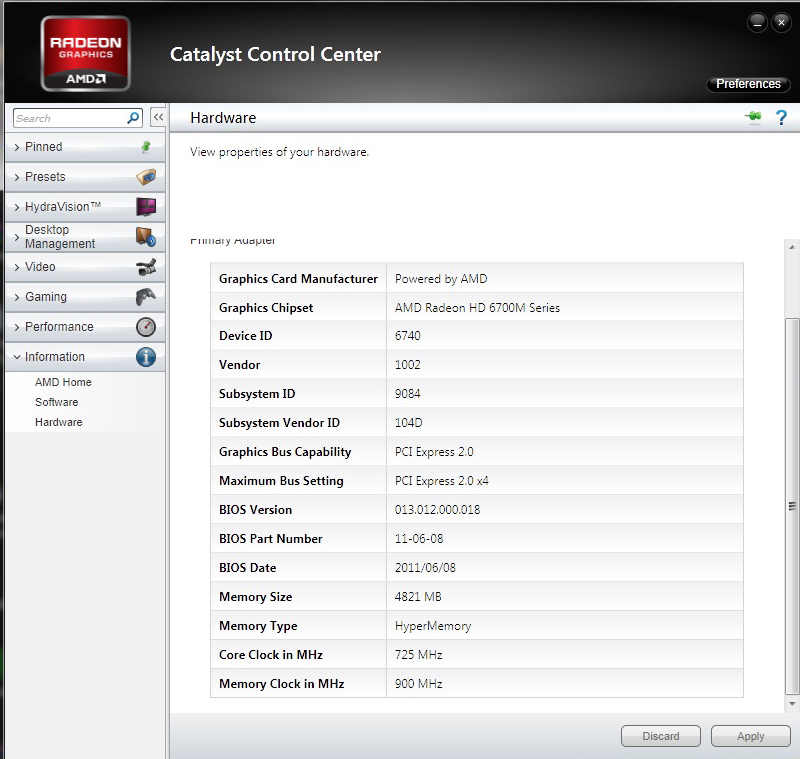Image resolution: width=800 pixels, height=759 pixels.
Task: Select Hardware in the sidebar
Action: point(59,422)
